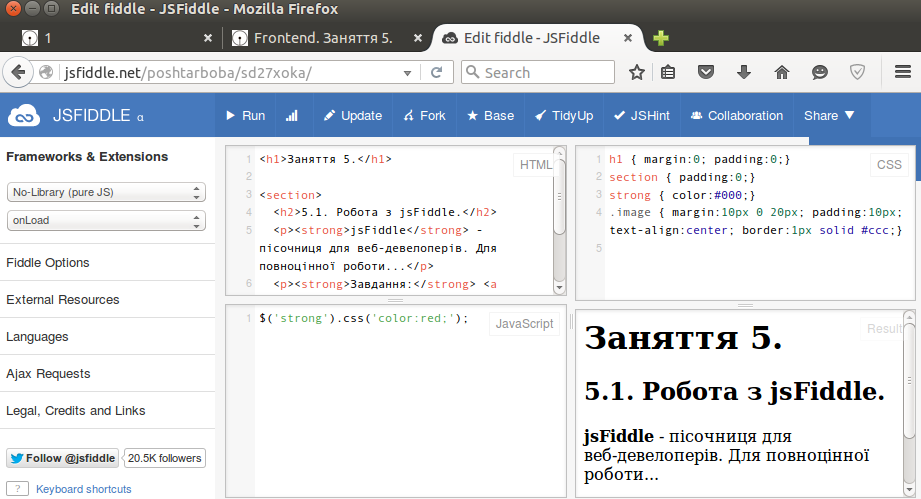Bookmark this page with star icon
921x499 pixels.
click(x=637, y=72)
